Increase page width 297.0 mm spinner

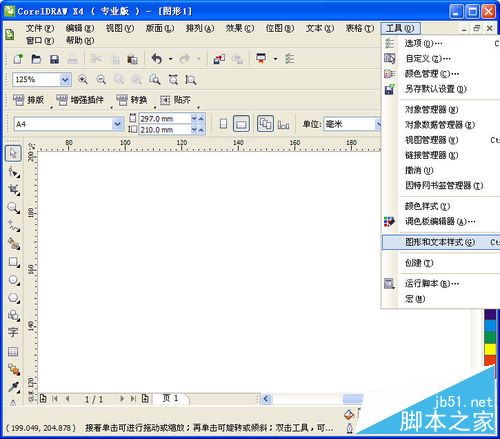[201, 118]
